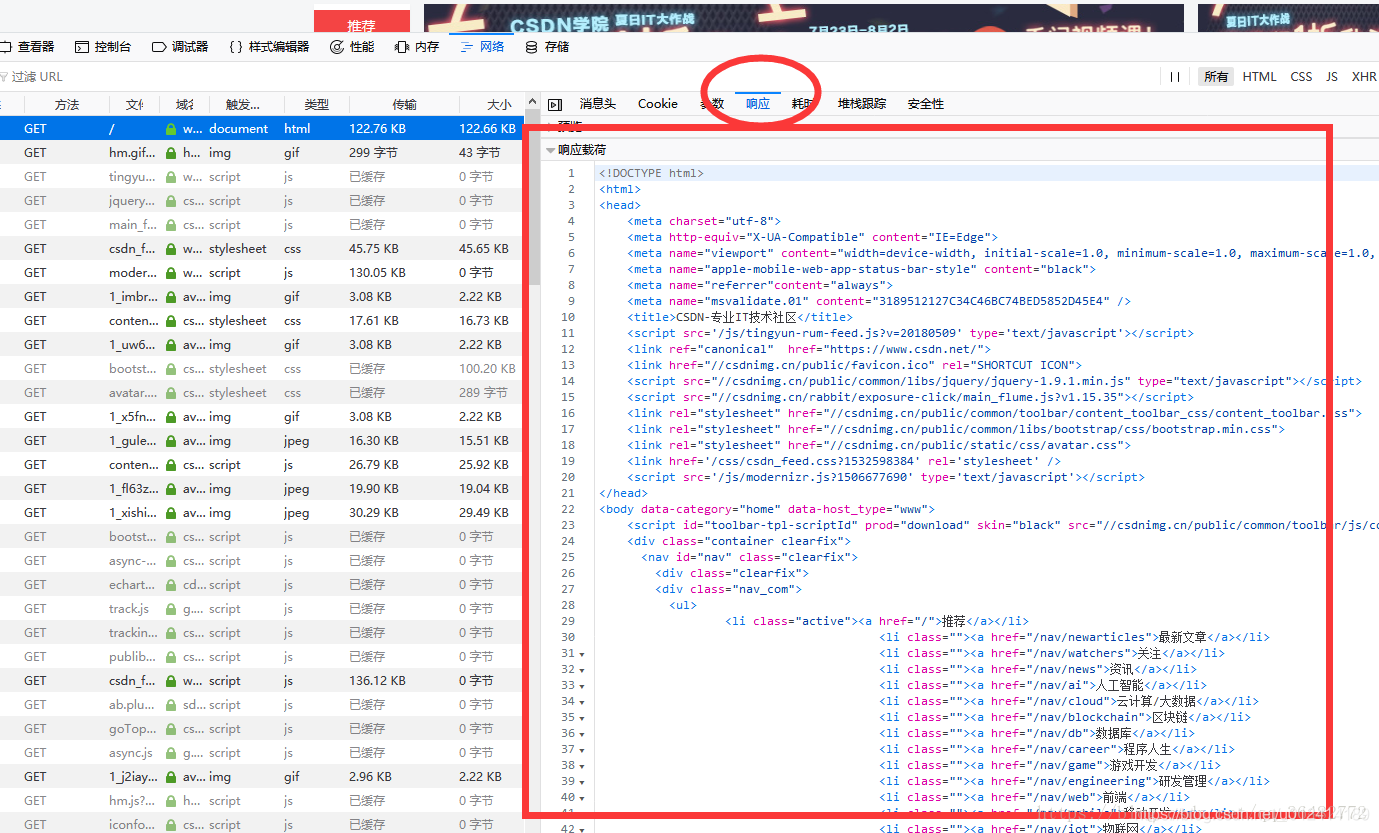Select the track.js request row
1379x833 pixels.
click(x=262, y=609)
